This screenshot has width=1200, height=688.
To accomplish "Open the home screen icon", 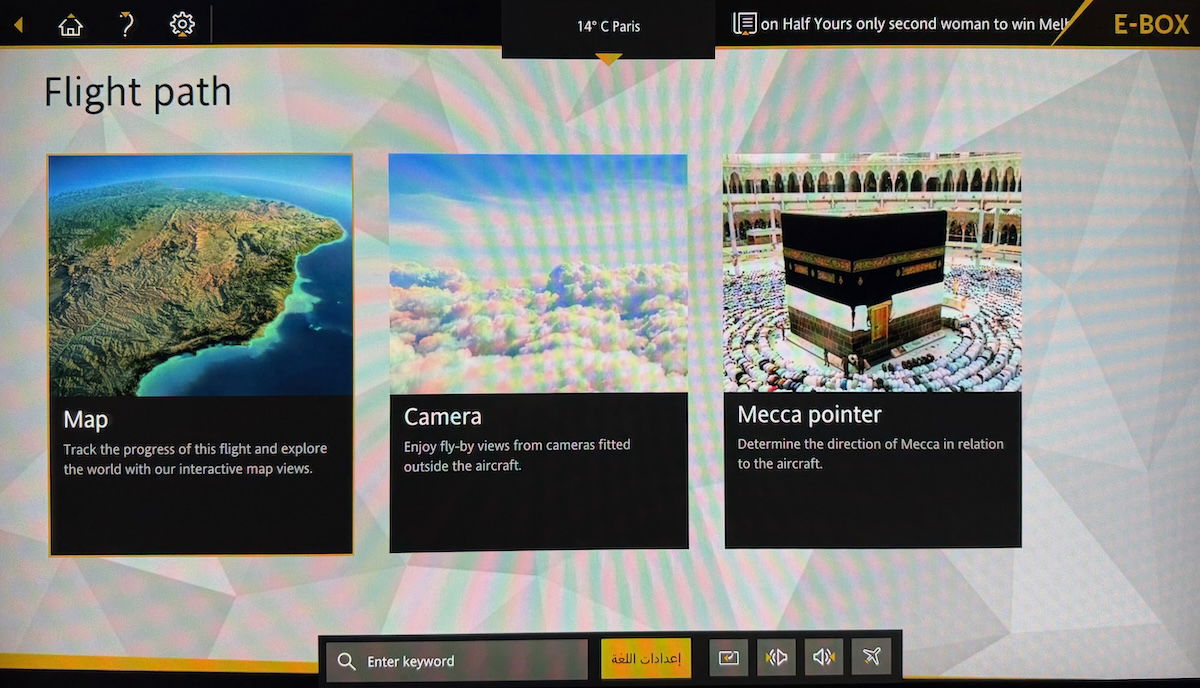I will (x=70, y=25).
